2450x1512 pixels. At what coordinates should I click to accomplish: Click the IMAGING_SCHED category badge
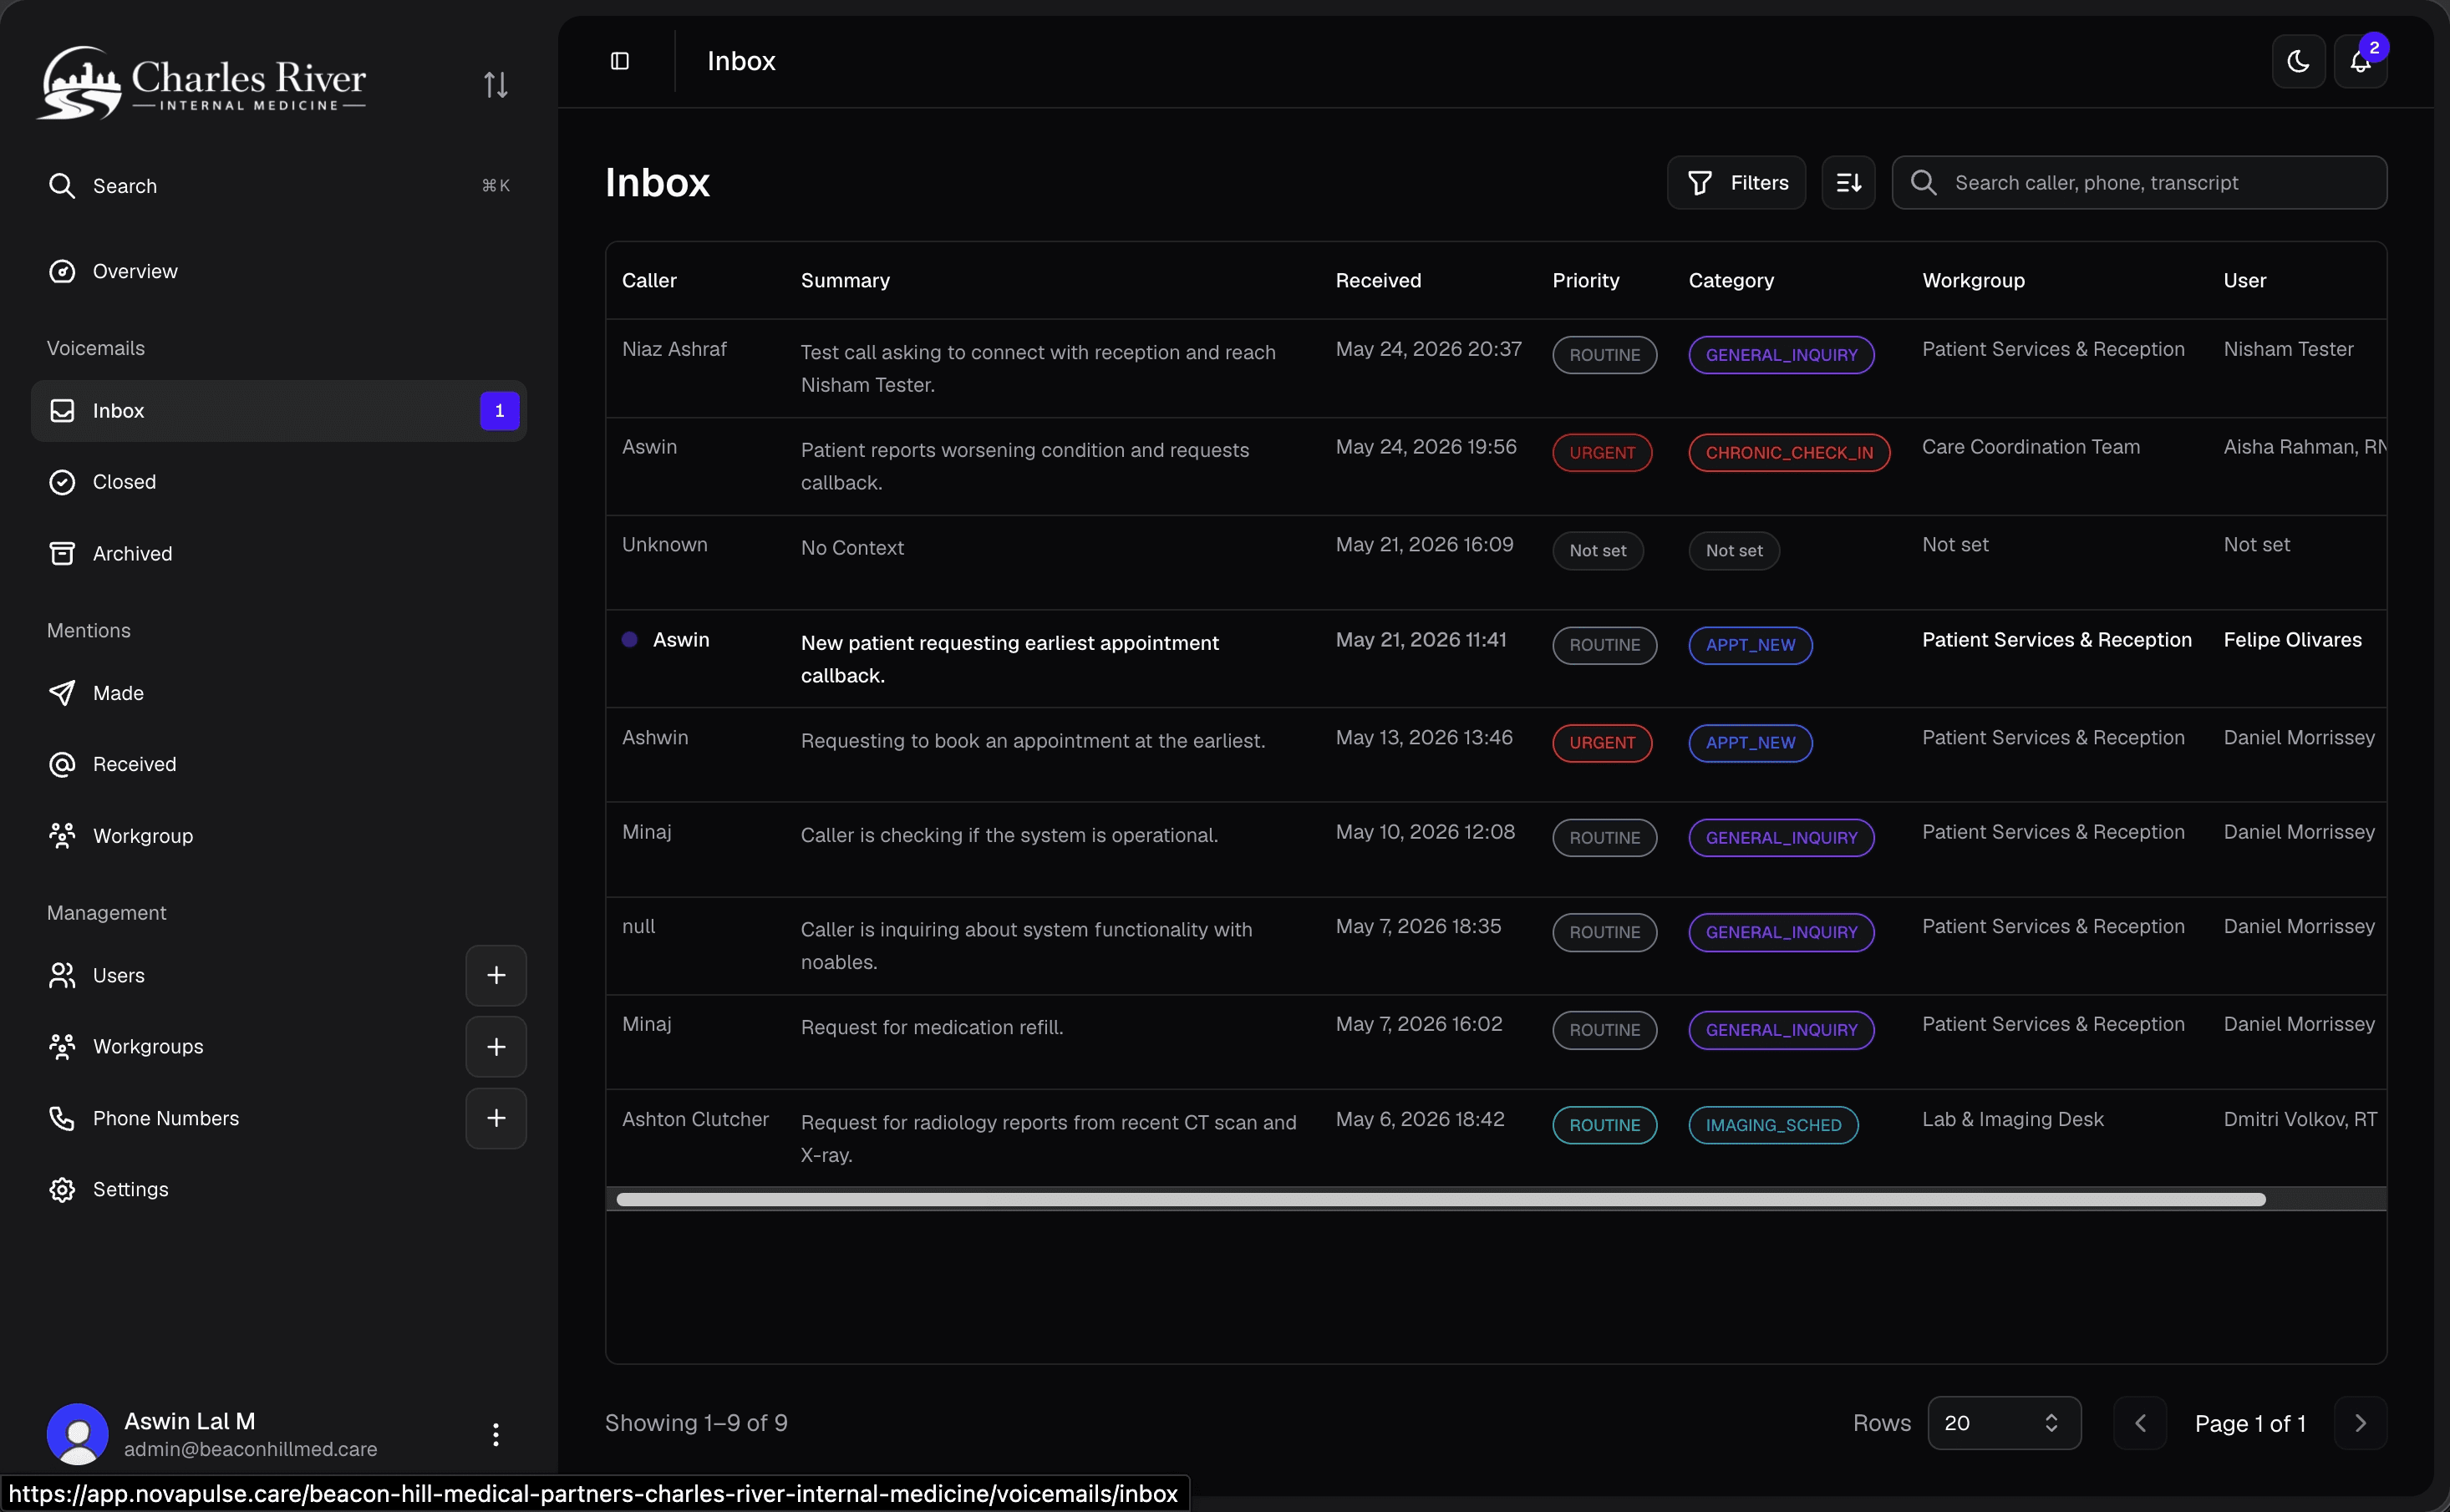tap(1773, 1125)
